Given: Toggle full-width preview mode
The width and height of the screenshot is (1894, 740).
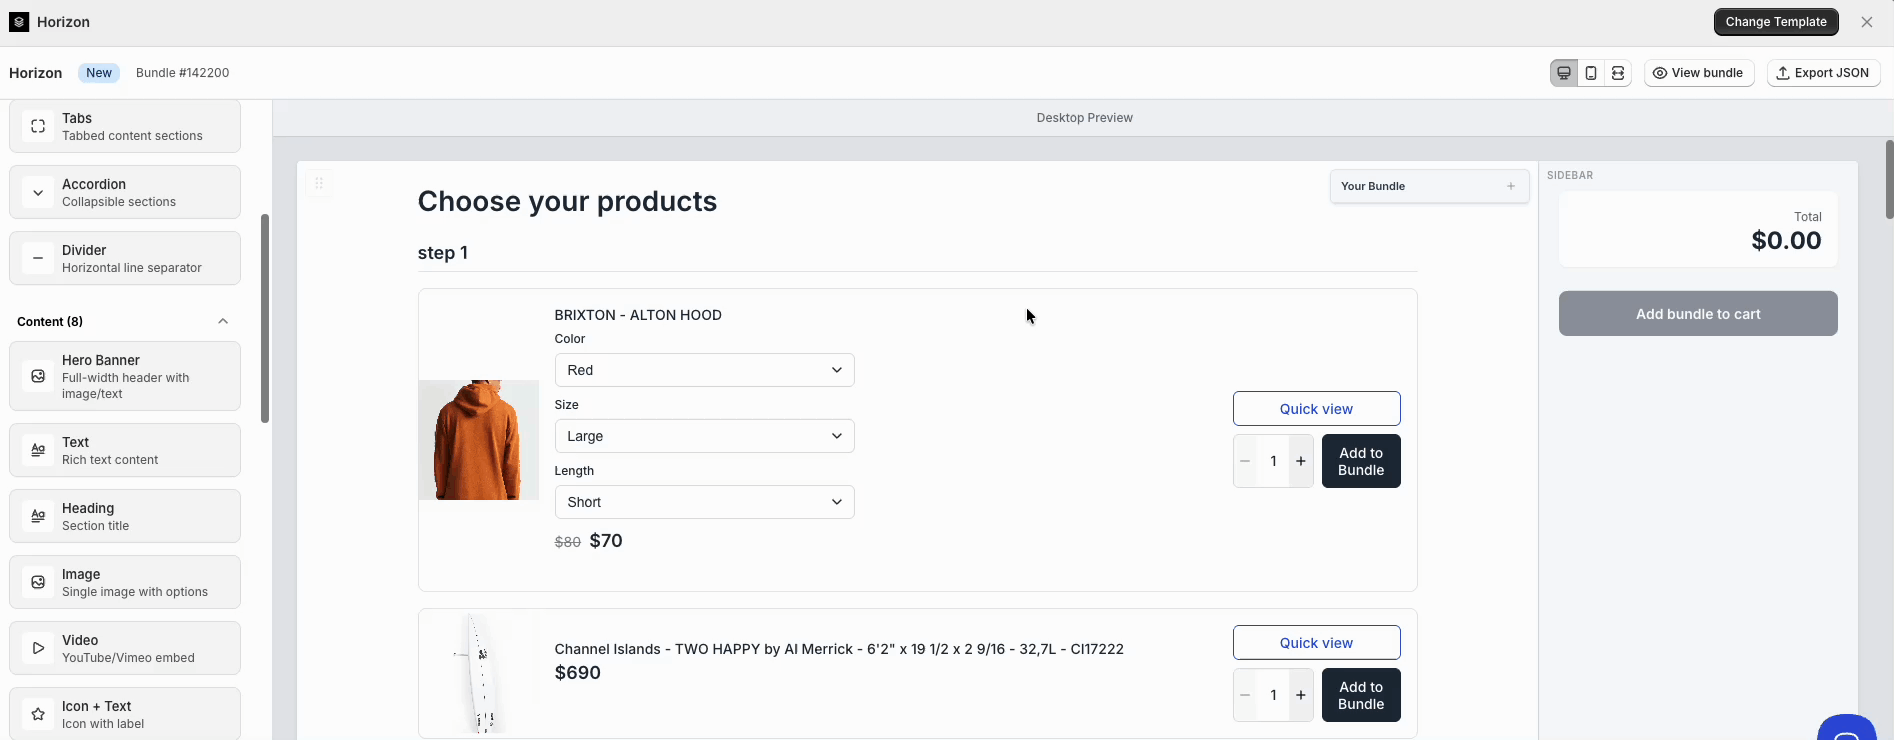Looking at the screenshot, I should (x=1618, y=73).
